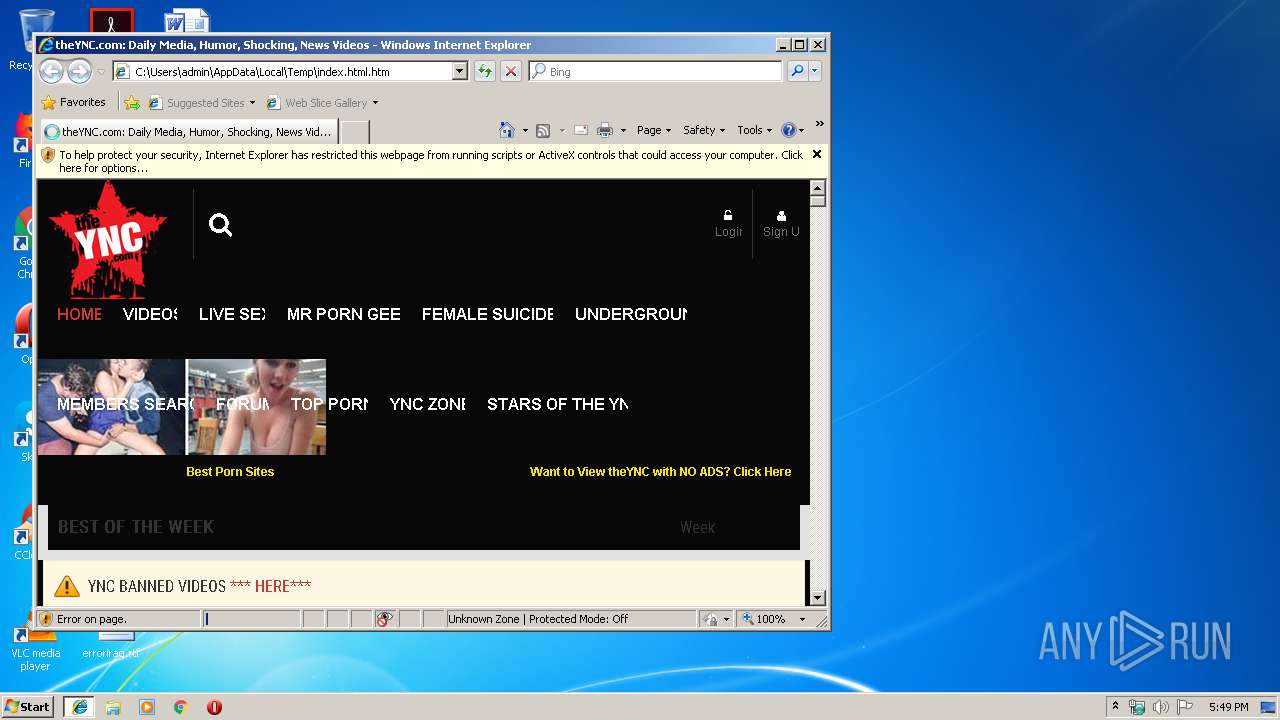This screenshot has height=720, width=1280.
Task: Click the page scrollbar up arrow
Action: click(817, 188)
